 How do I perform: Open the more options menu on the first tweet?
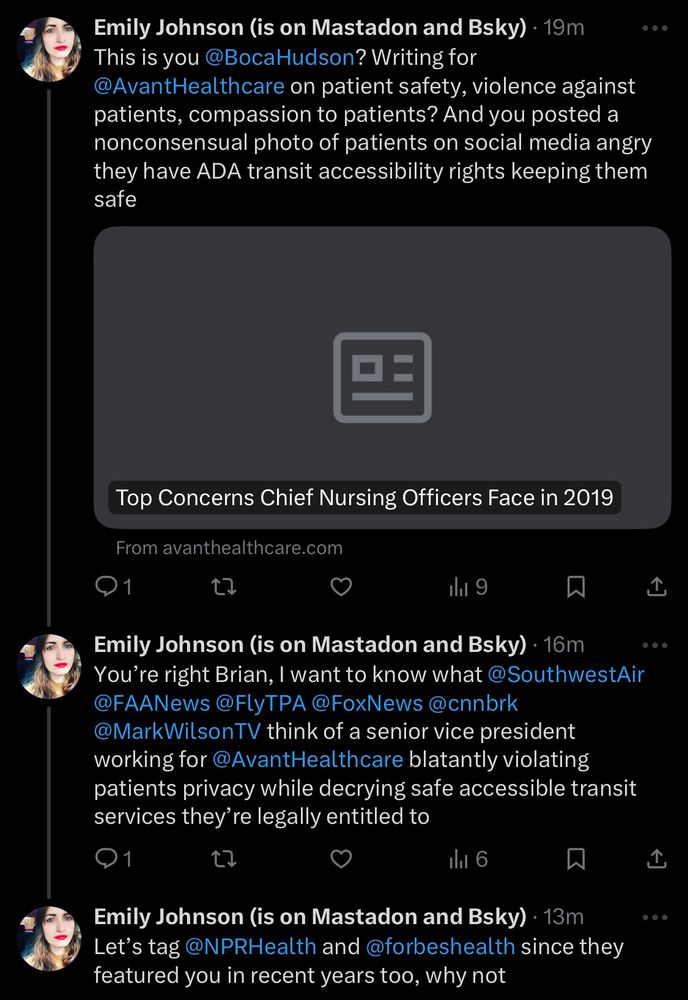click(657, 27)
